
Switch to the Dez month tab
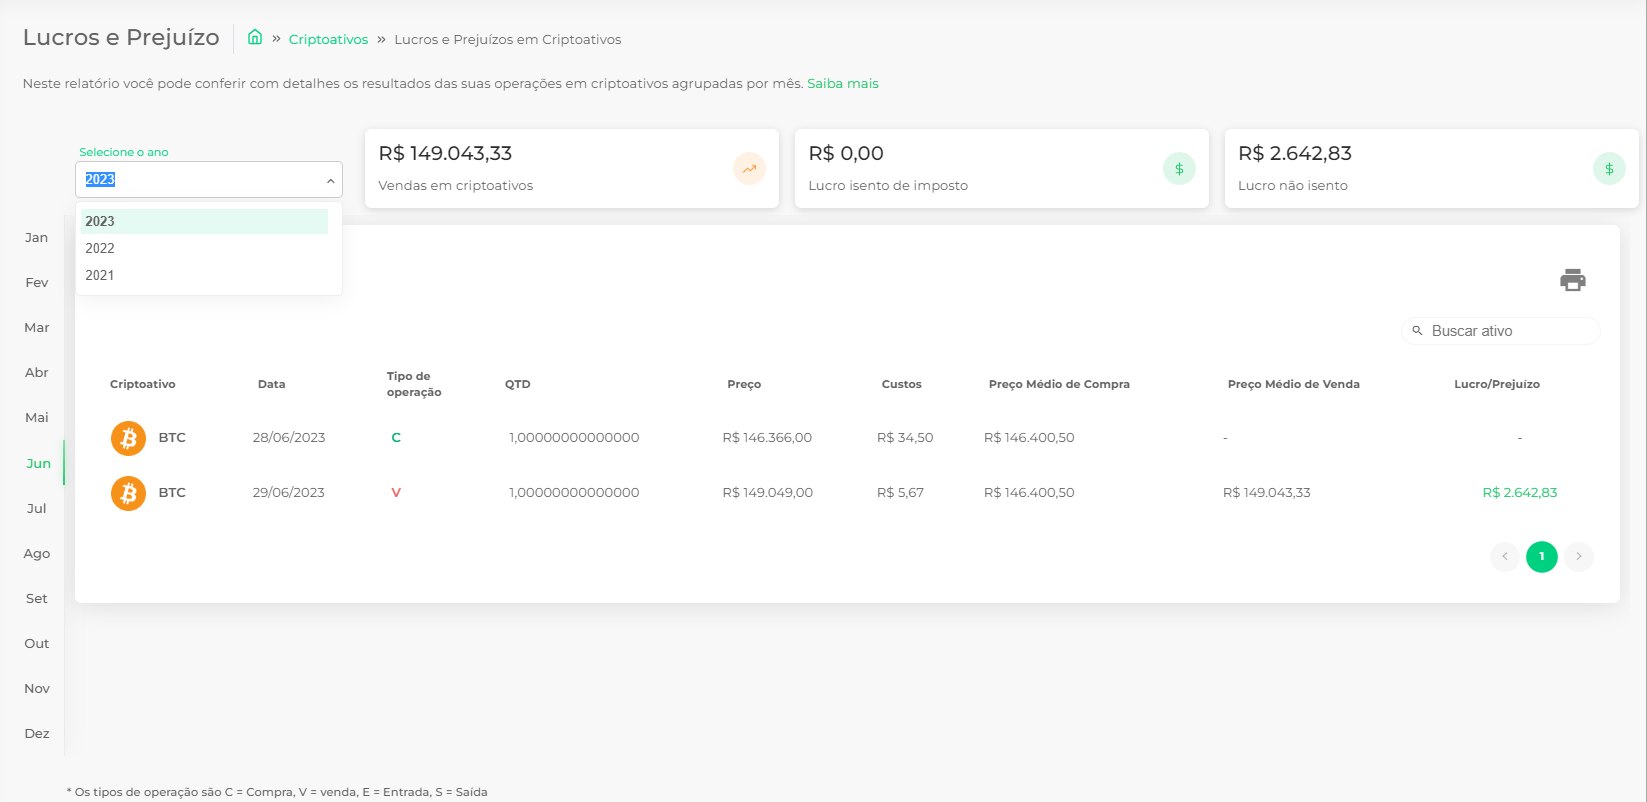37,734
